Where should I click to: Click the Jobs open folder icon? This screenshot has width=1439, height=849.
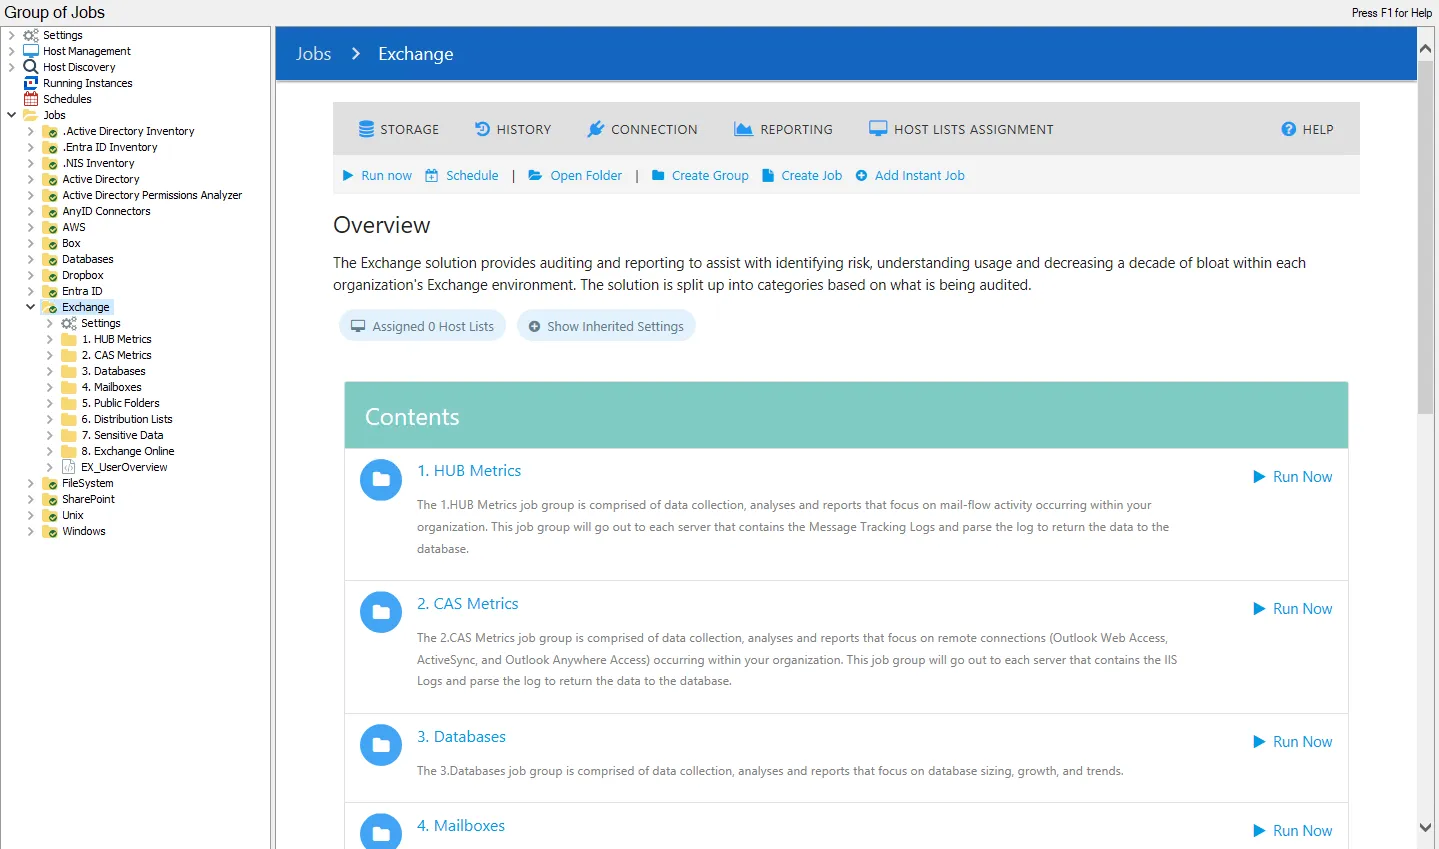31,115
